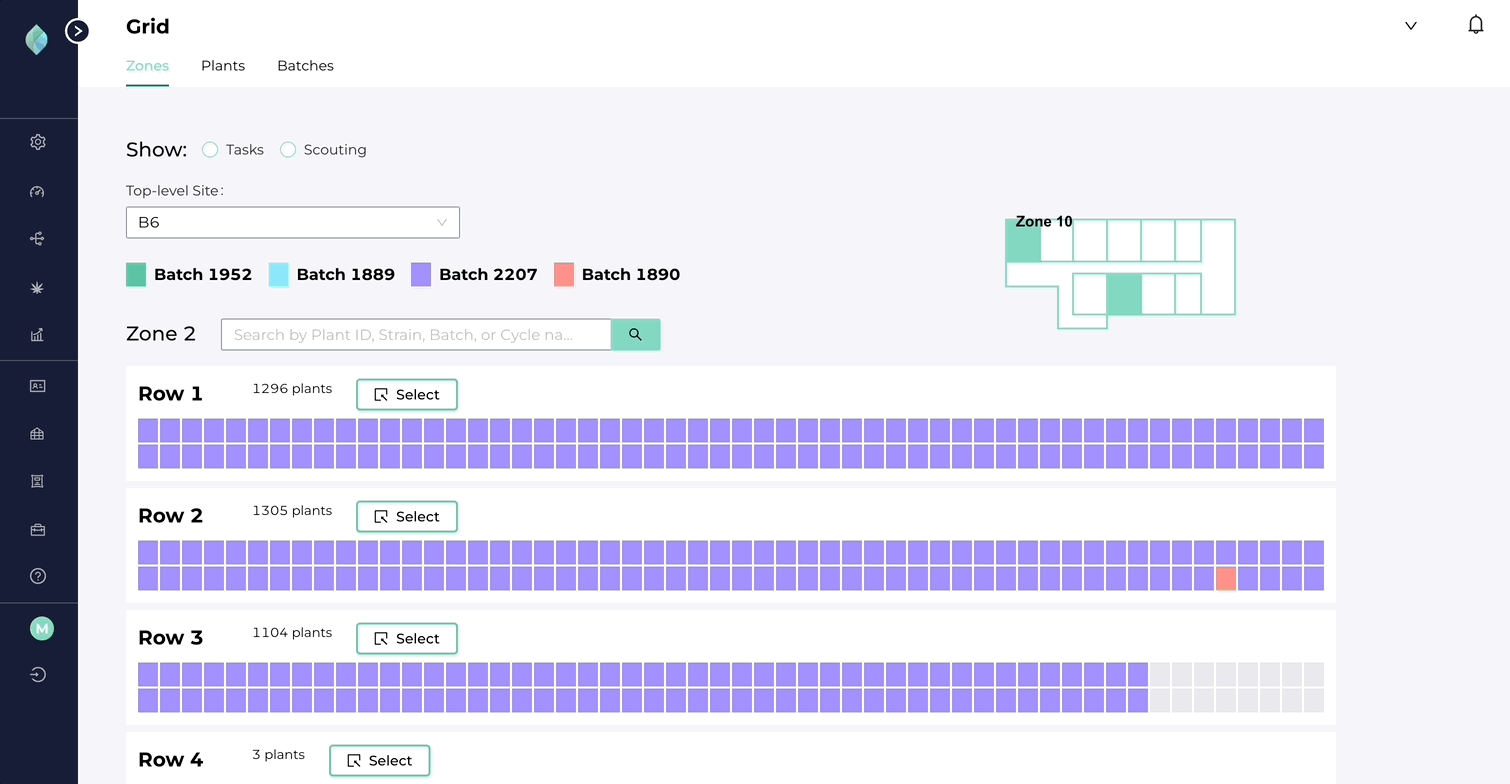Open help via question mark icon

(x=38, y=576)
